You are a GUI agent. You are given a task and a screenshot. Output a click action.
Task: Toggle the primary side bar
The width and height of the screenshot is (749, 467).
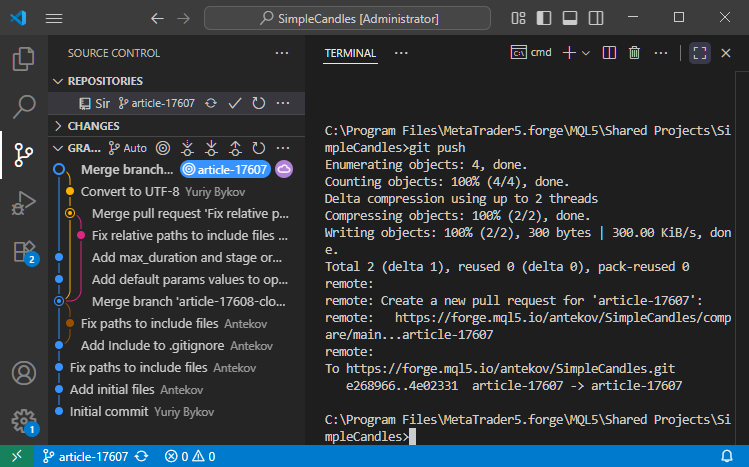(544, 18)
